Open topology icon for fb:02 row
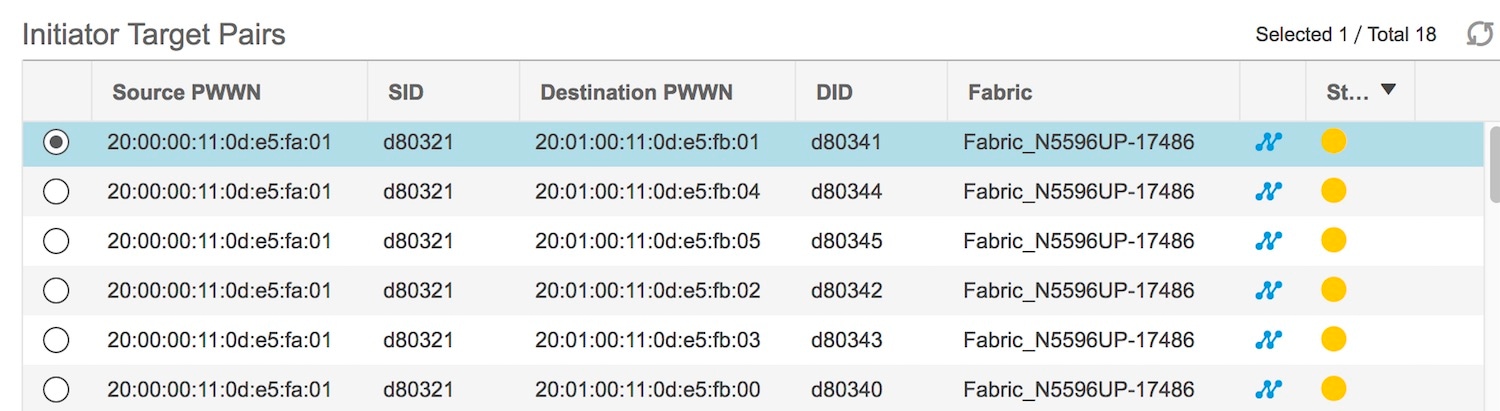The width and height of the screenshot is (1500, 411). coord(1268,291)
